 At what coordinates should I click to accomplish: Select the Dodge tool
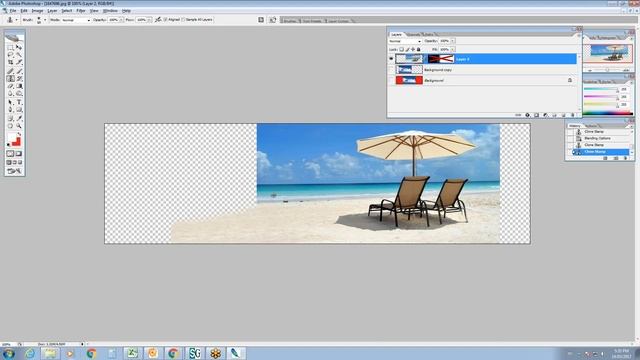click(19, 93)
